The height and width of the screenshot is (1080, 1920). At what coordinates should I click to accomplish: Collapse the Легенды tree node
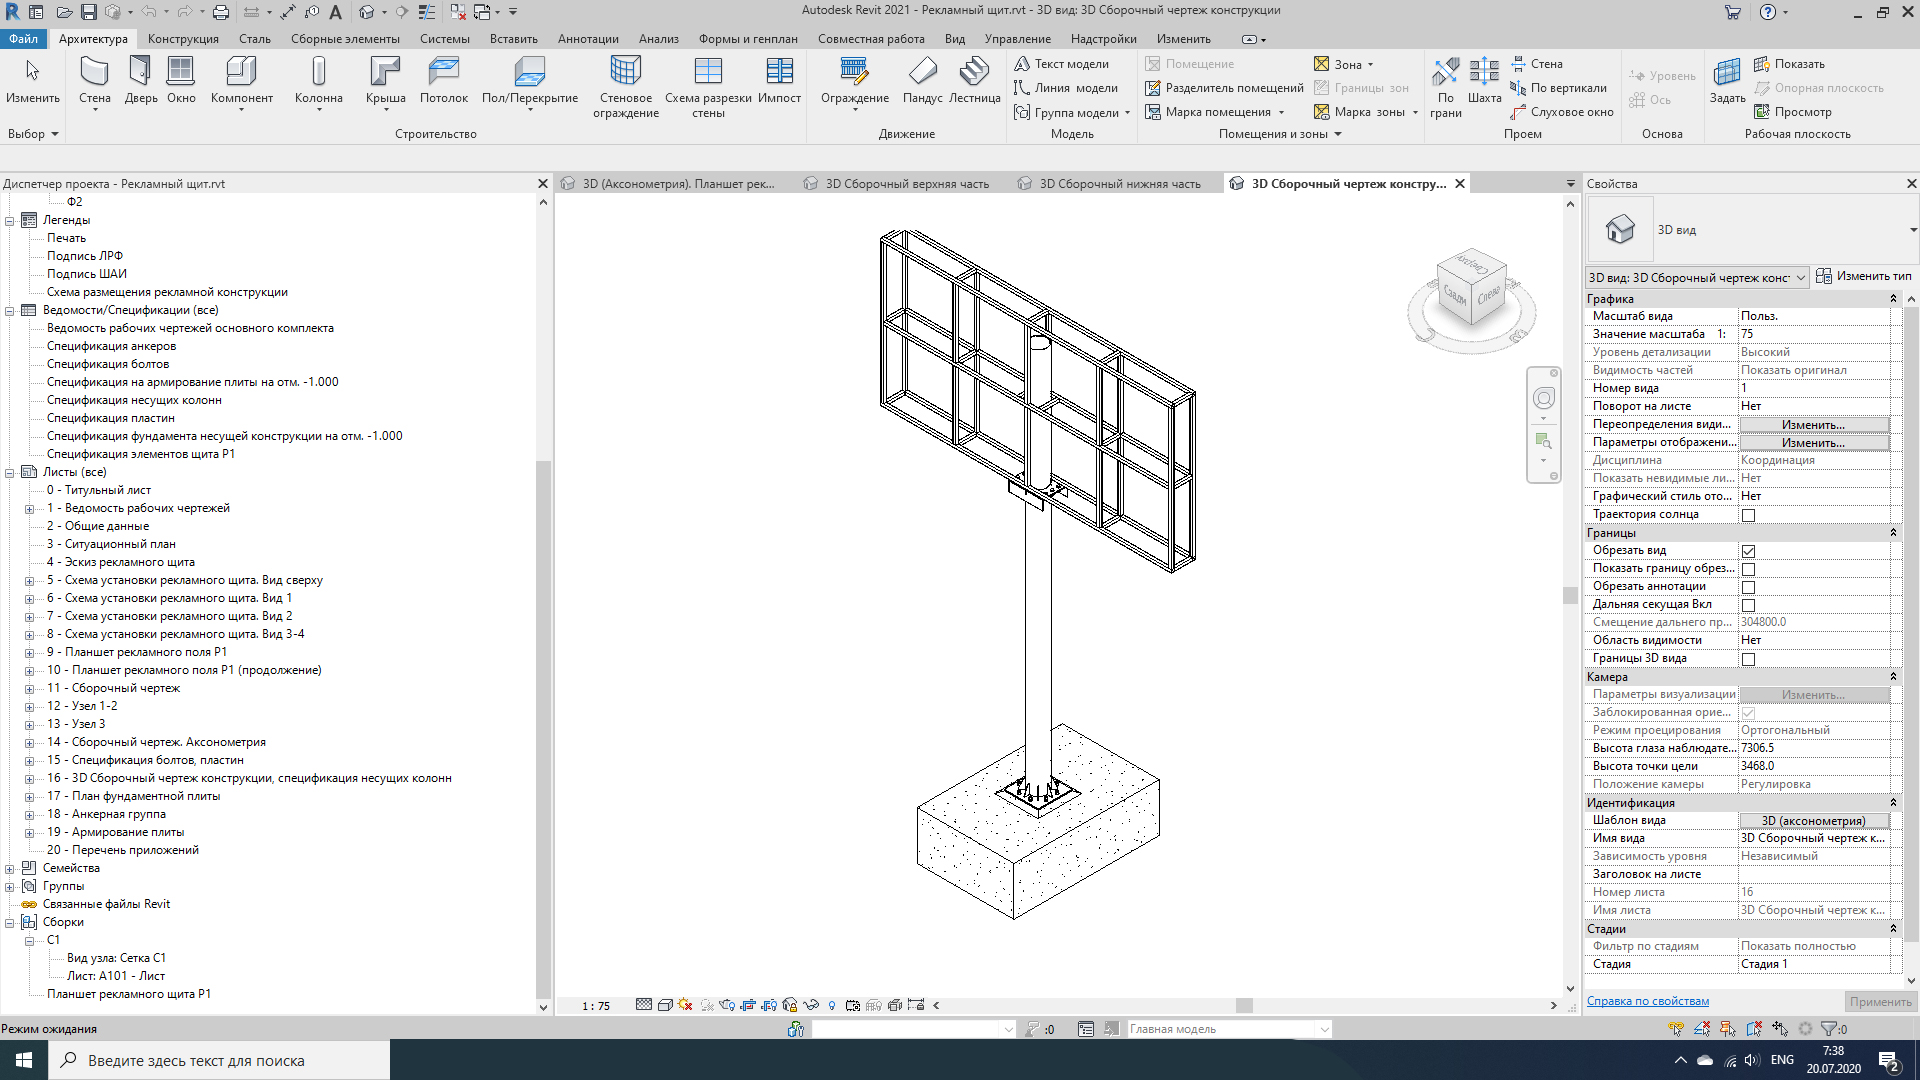tap(10, 220)
